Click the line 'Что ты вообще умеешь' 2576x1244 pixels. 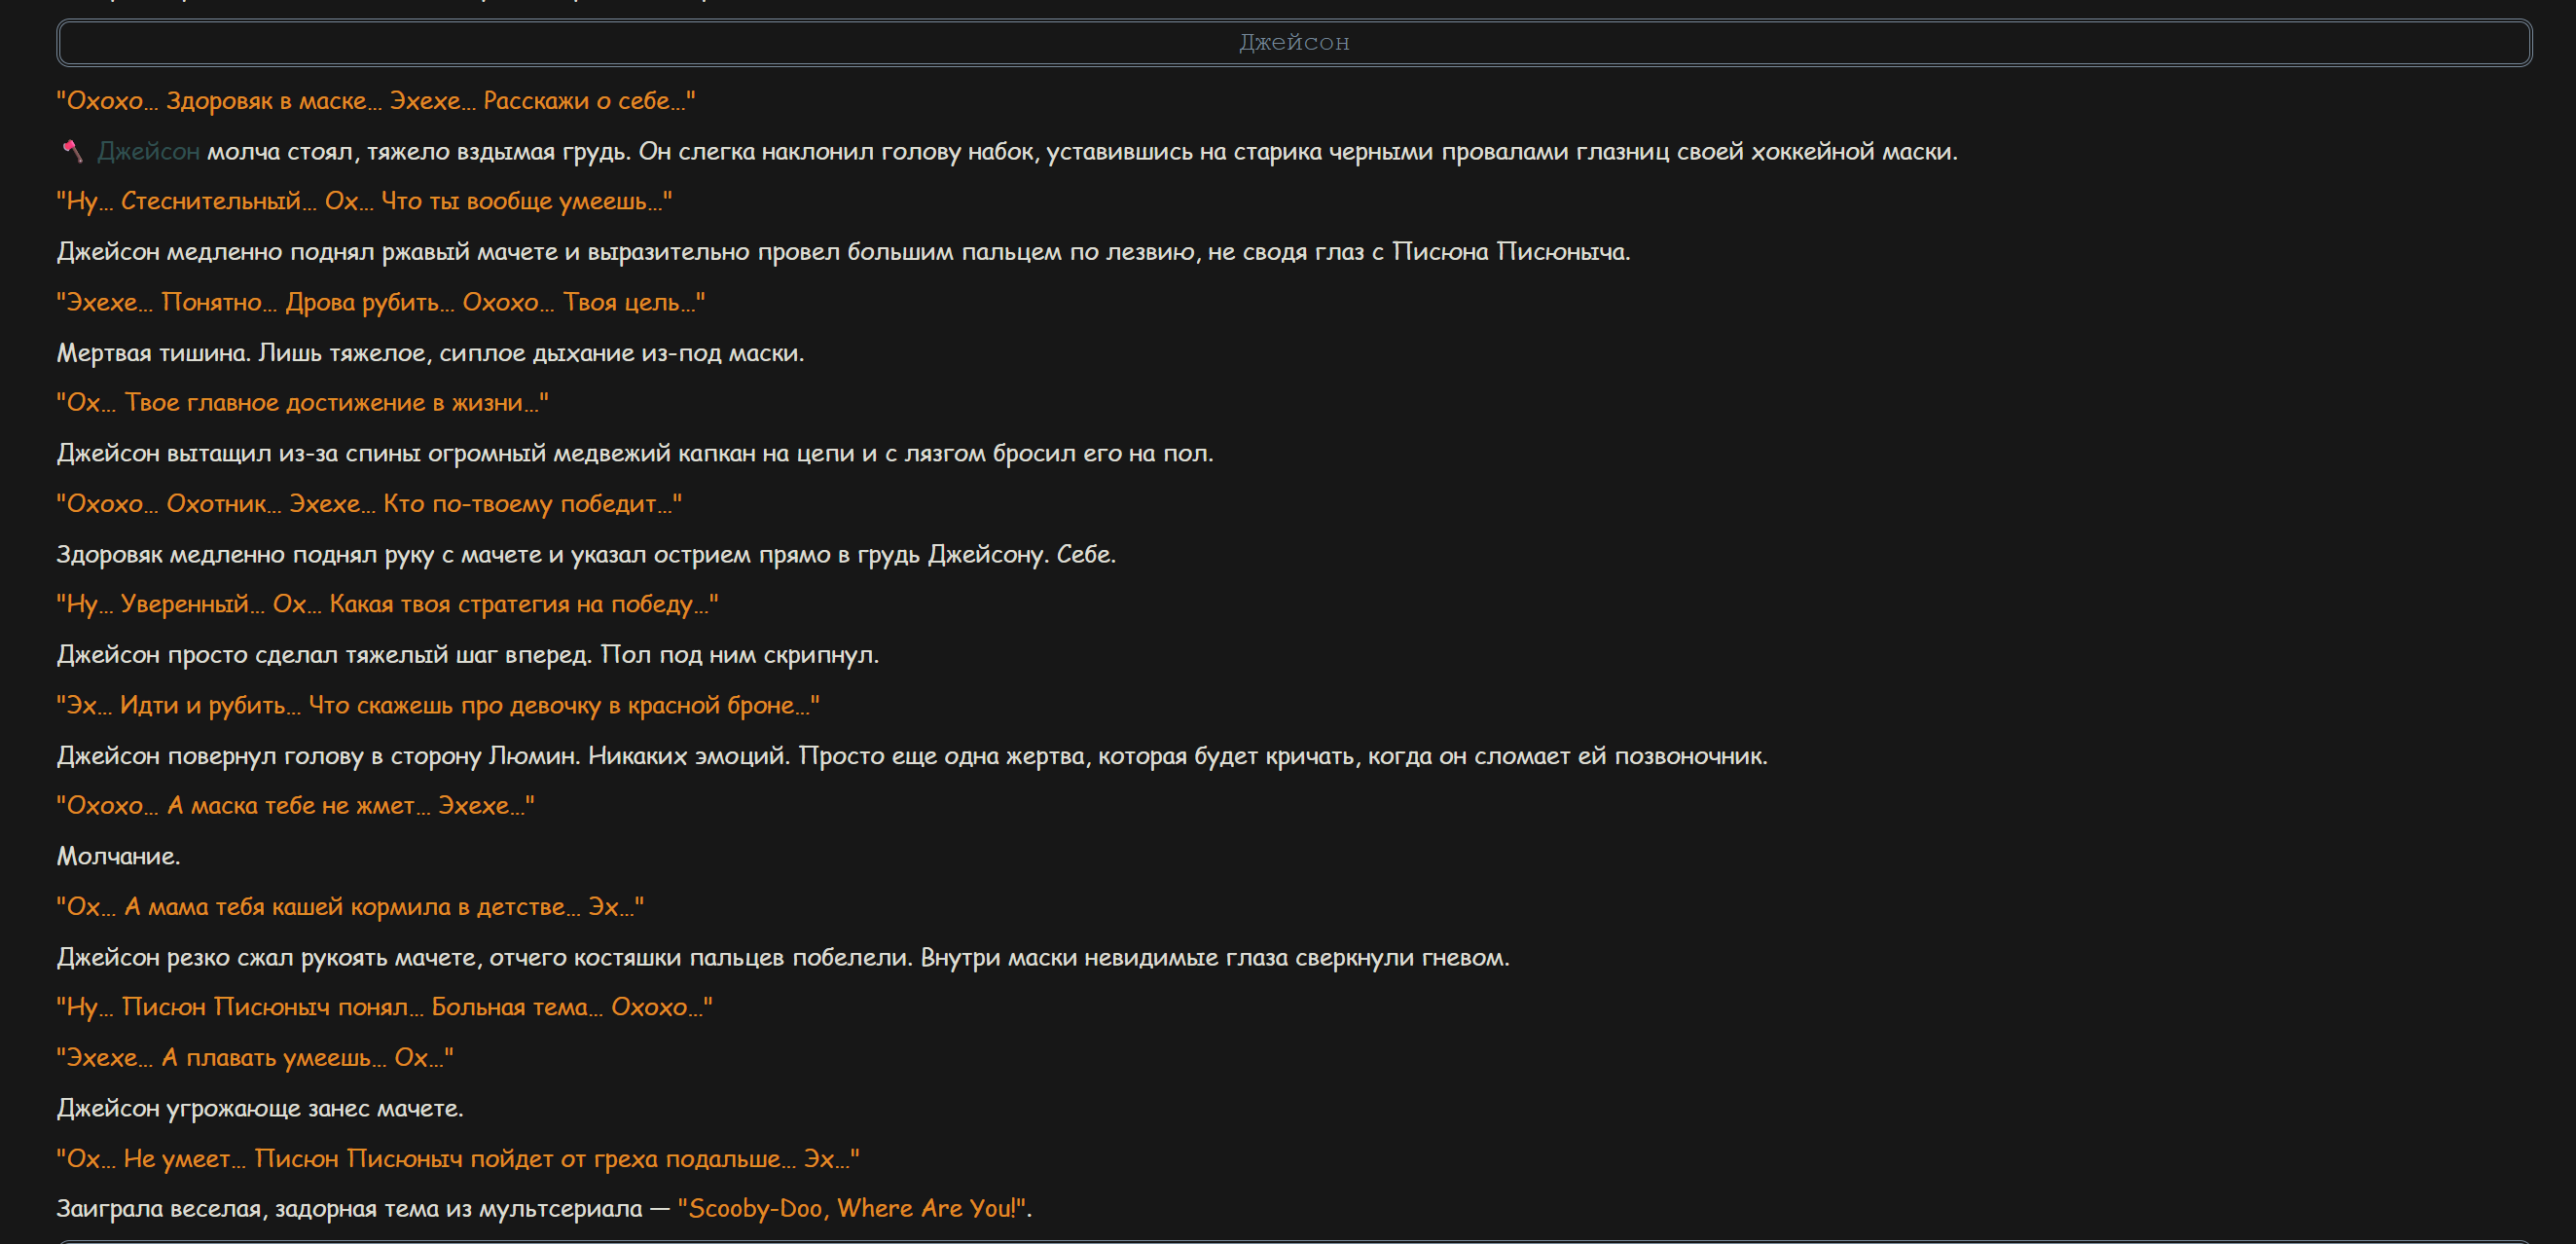click(x=364, y=201)
